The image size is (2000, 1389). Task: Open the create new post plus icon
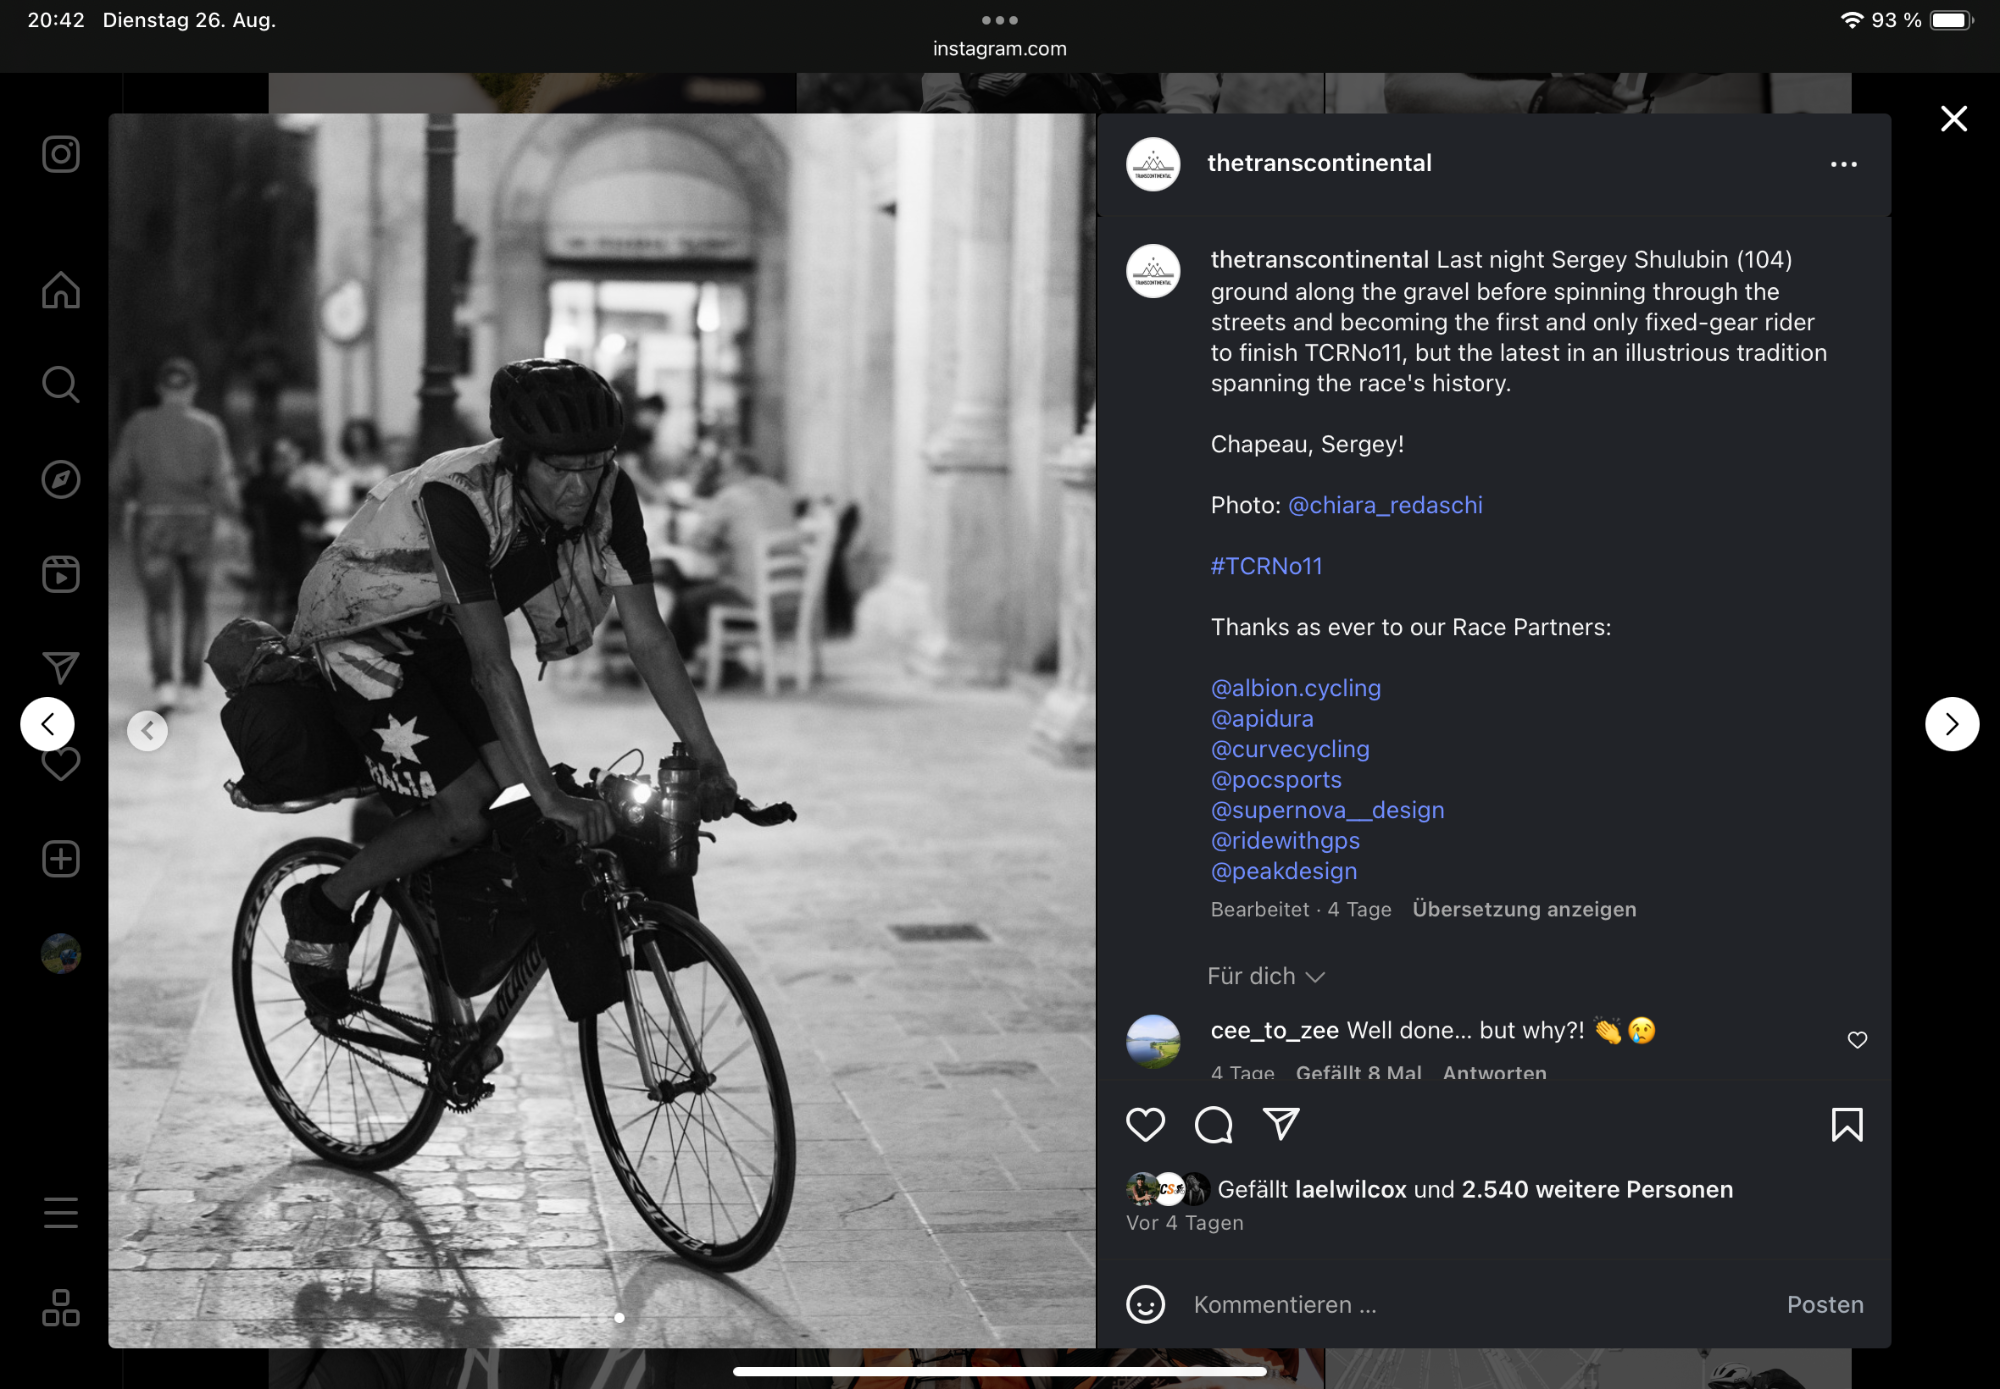[61, 859]
